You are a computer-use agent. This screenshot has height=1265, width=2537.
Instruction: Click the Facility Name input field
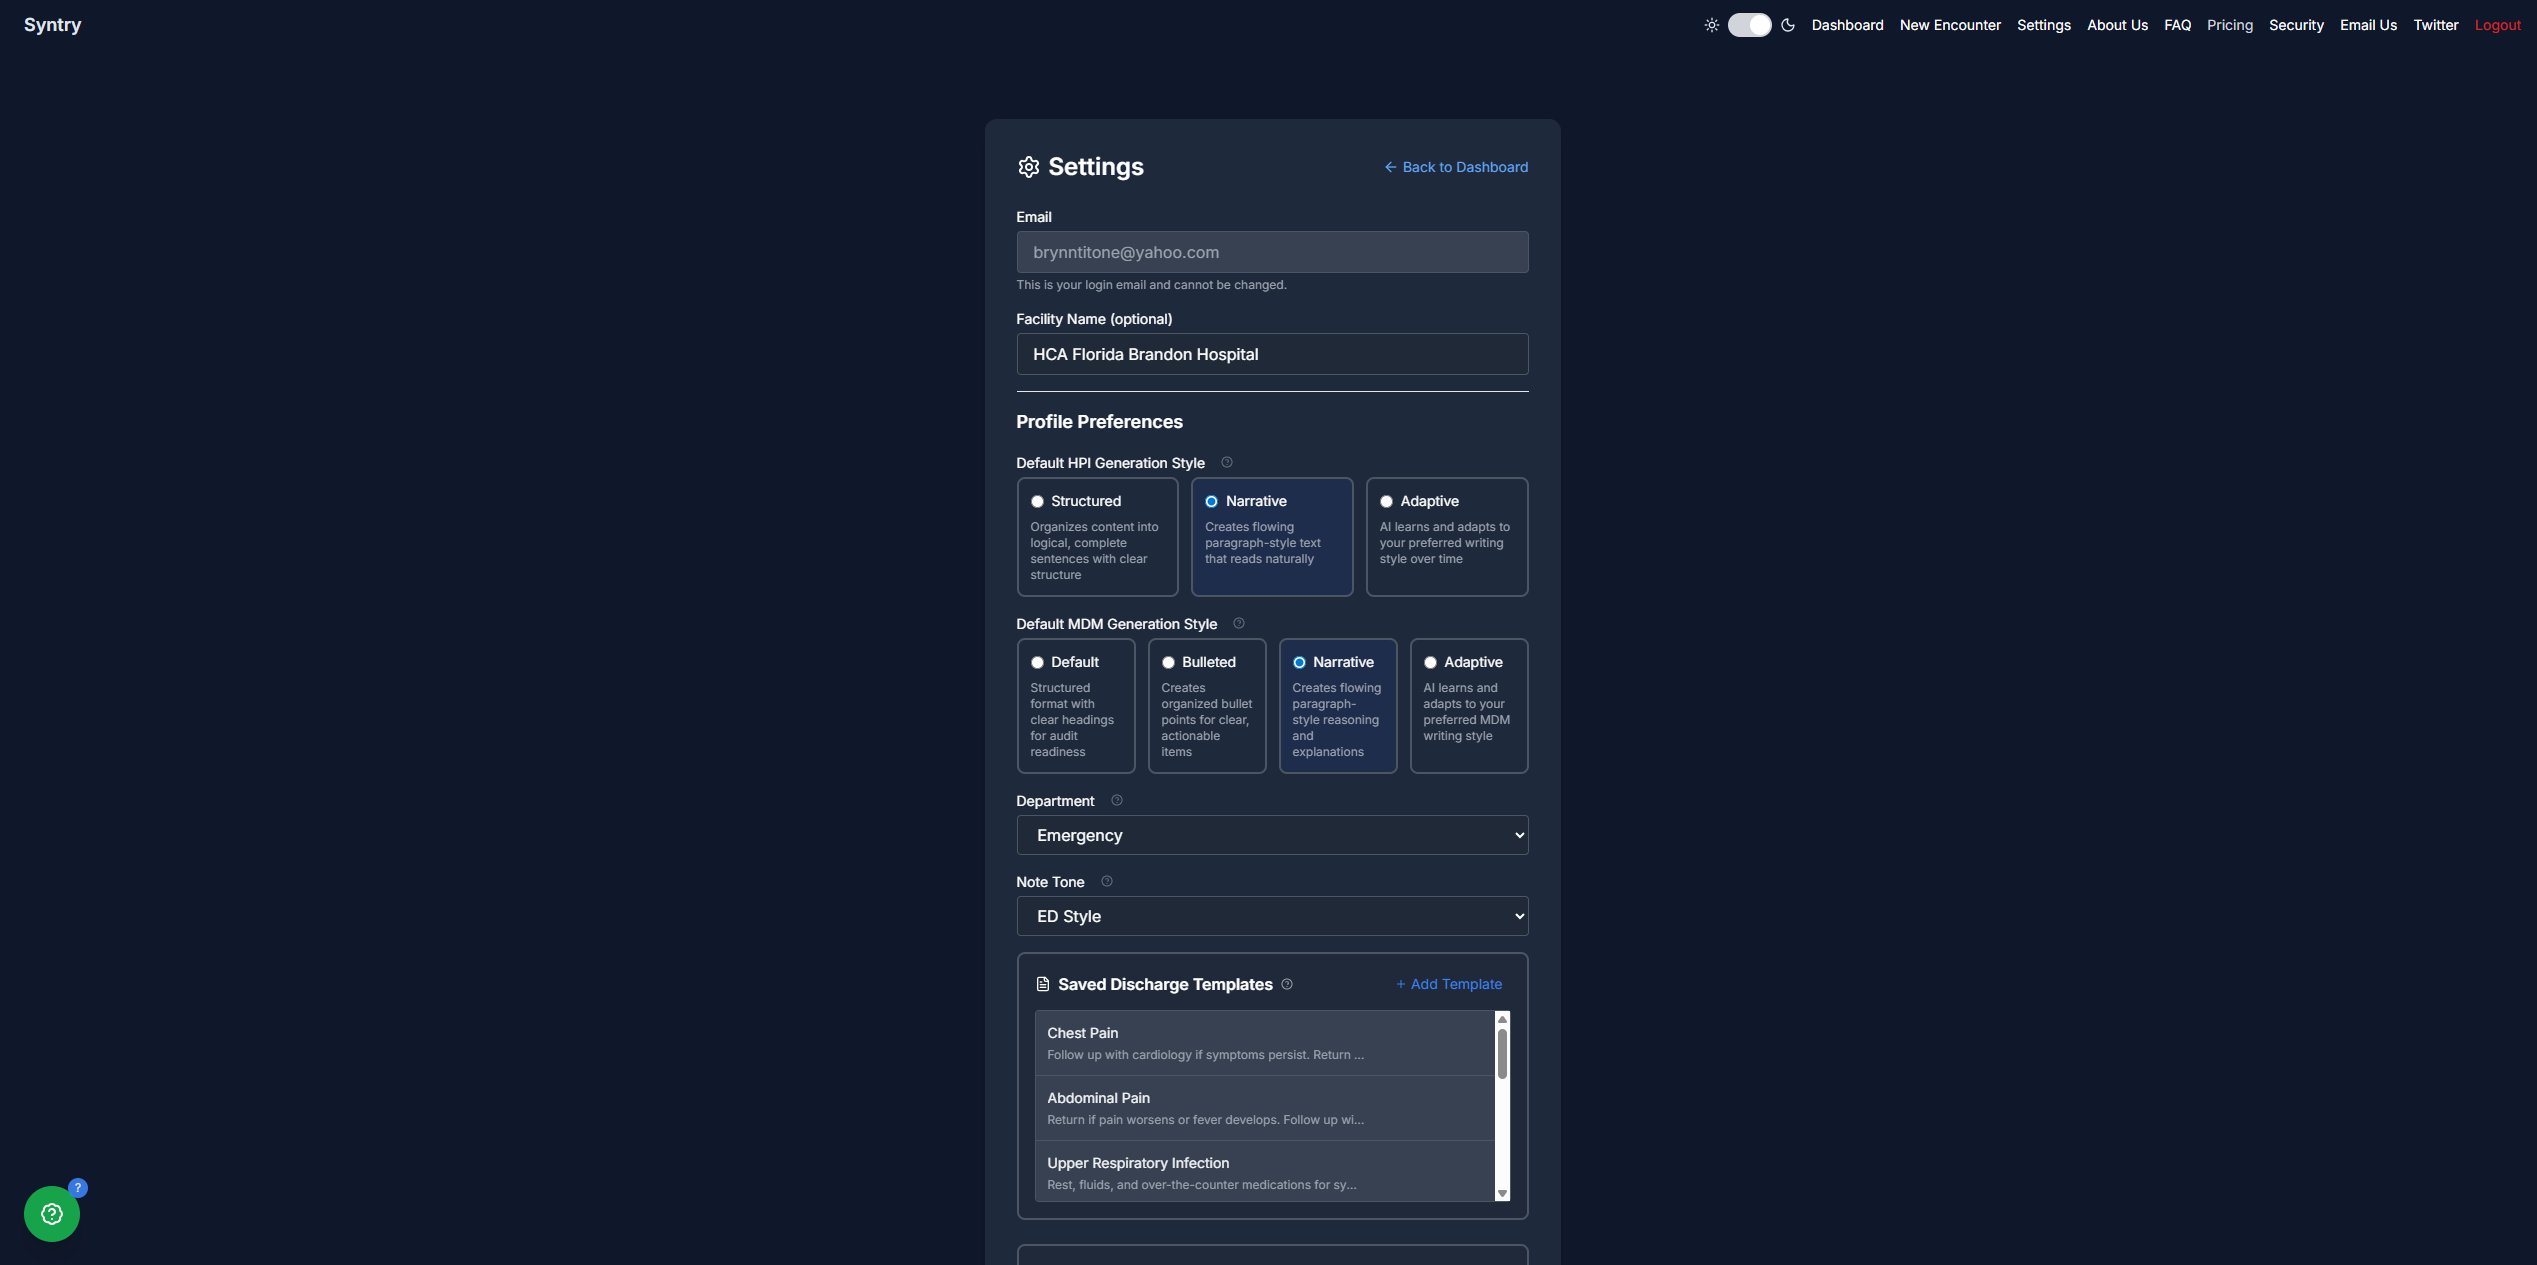pos(1272,354)
